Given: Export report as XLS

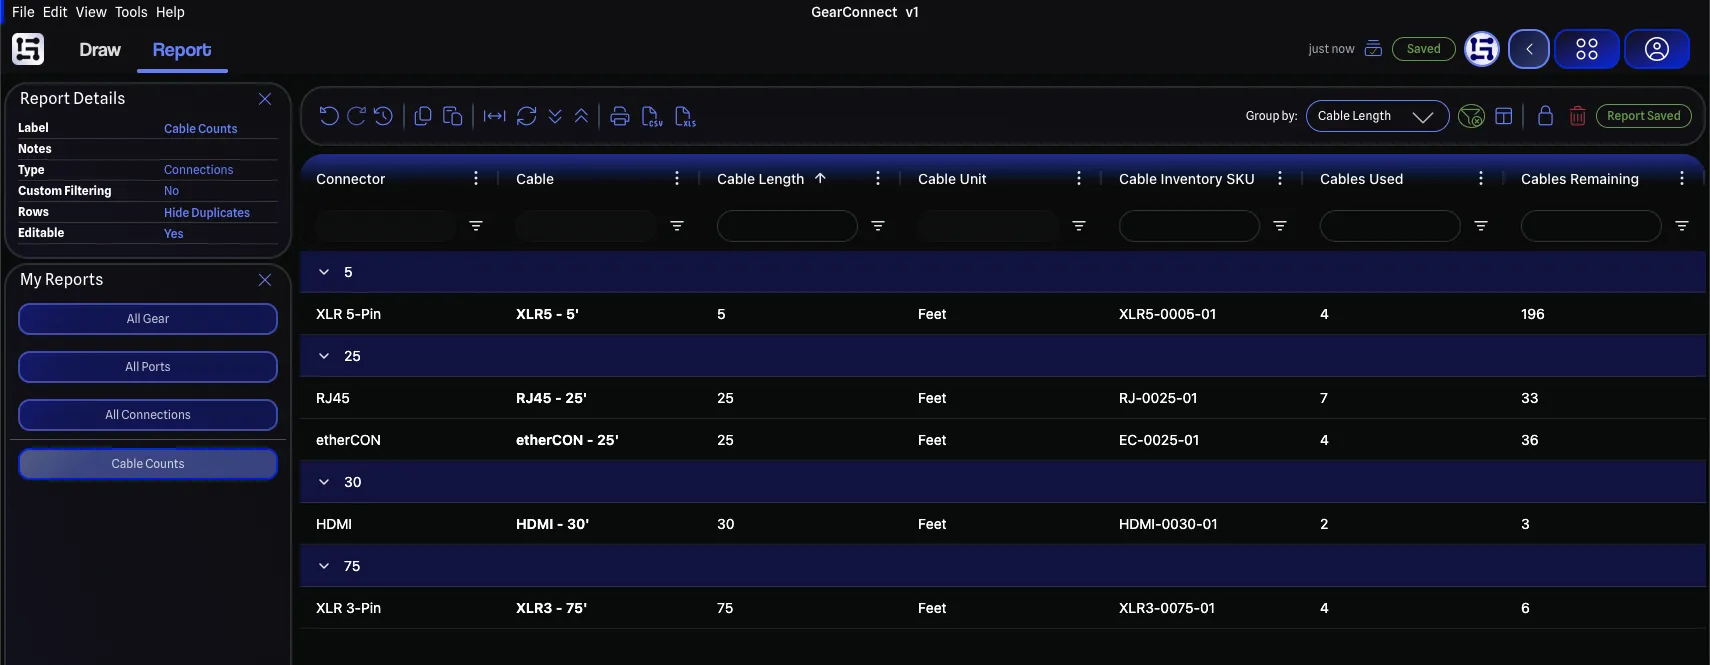Looking at the screenshot, I should click(685, 117).
